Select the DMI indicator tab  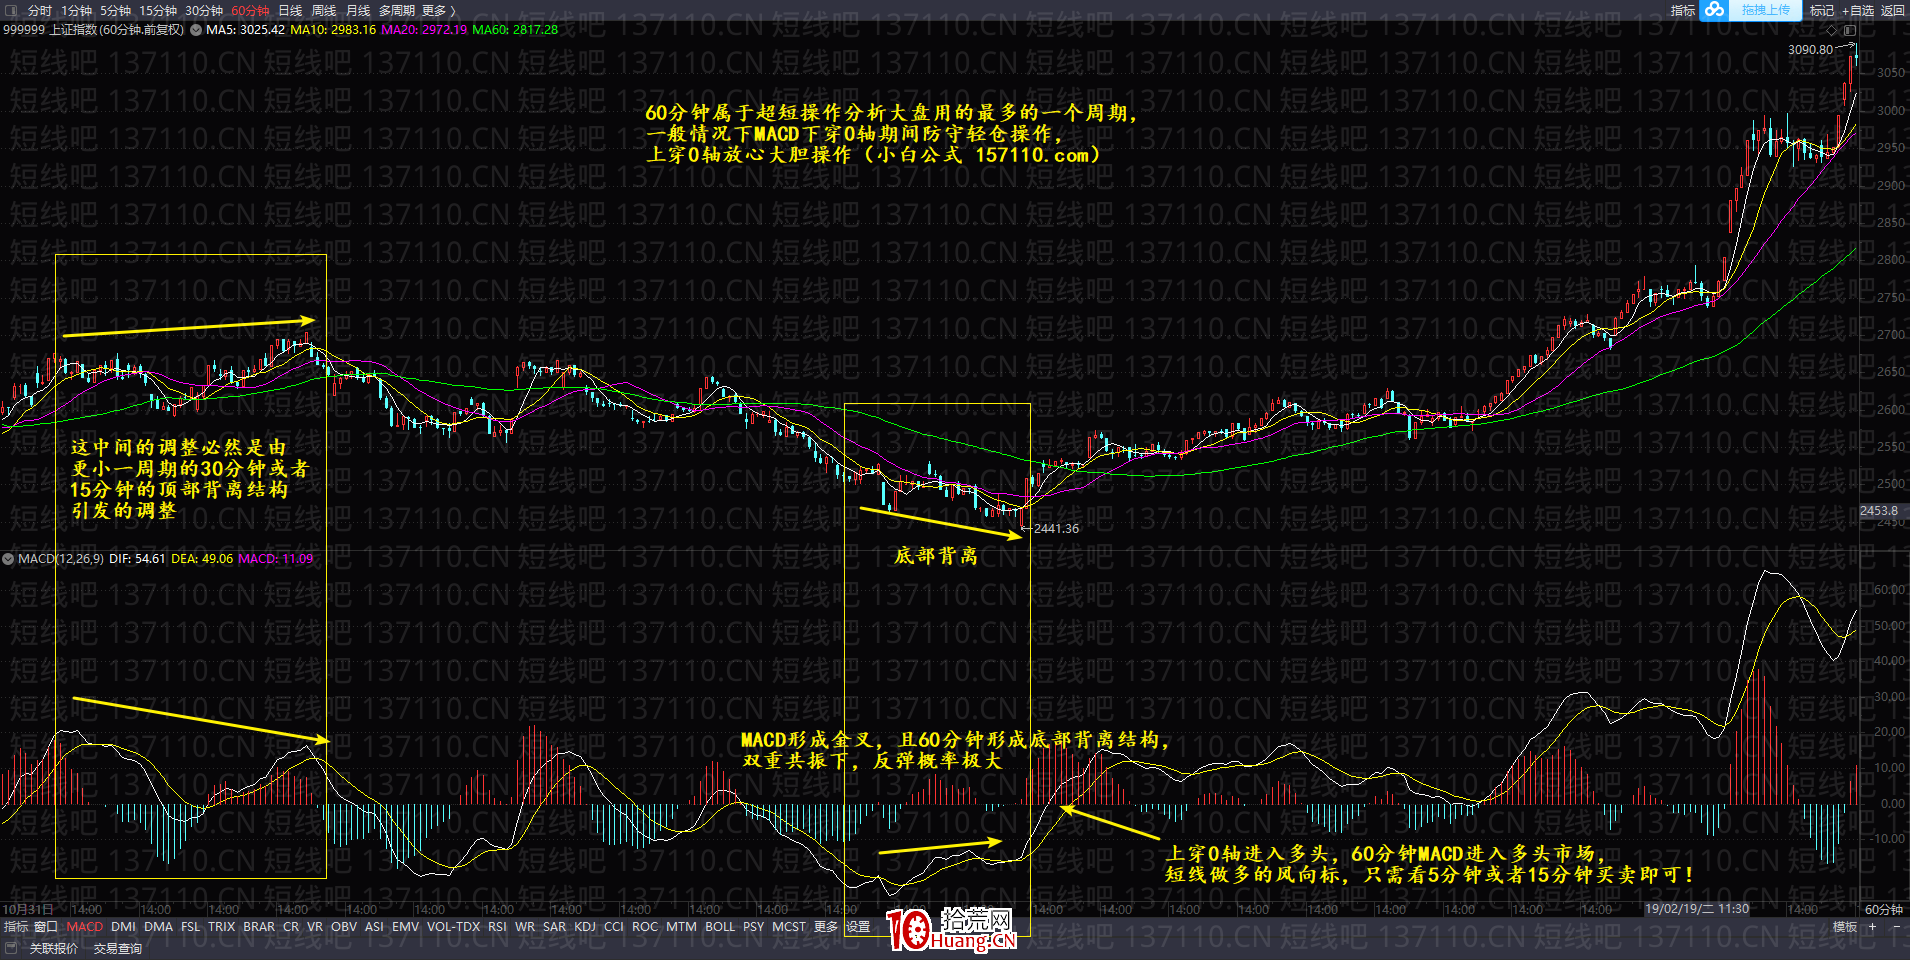tap(124, 927)
